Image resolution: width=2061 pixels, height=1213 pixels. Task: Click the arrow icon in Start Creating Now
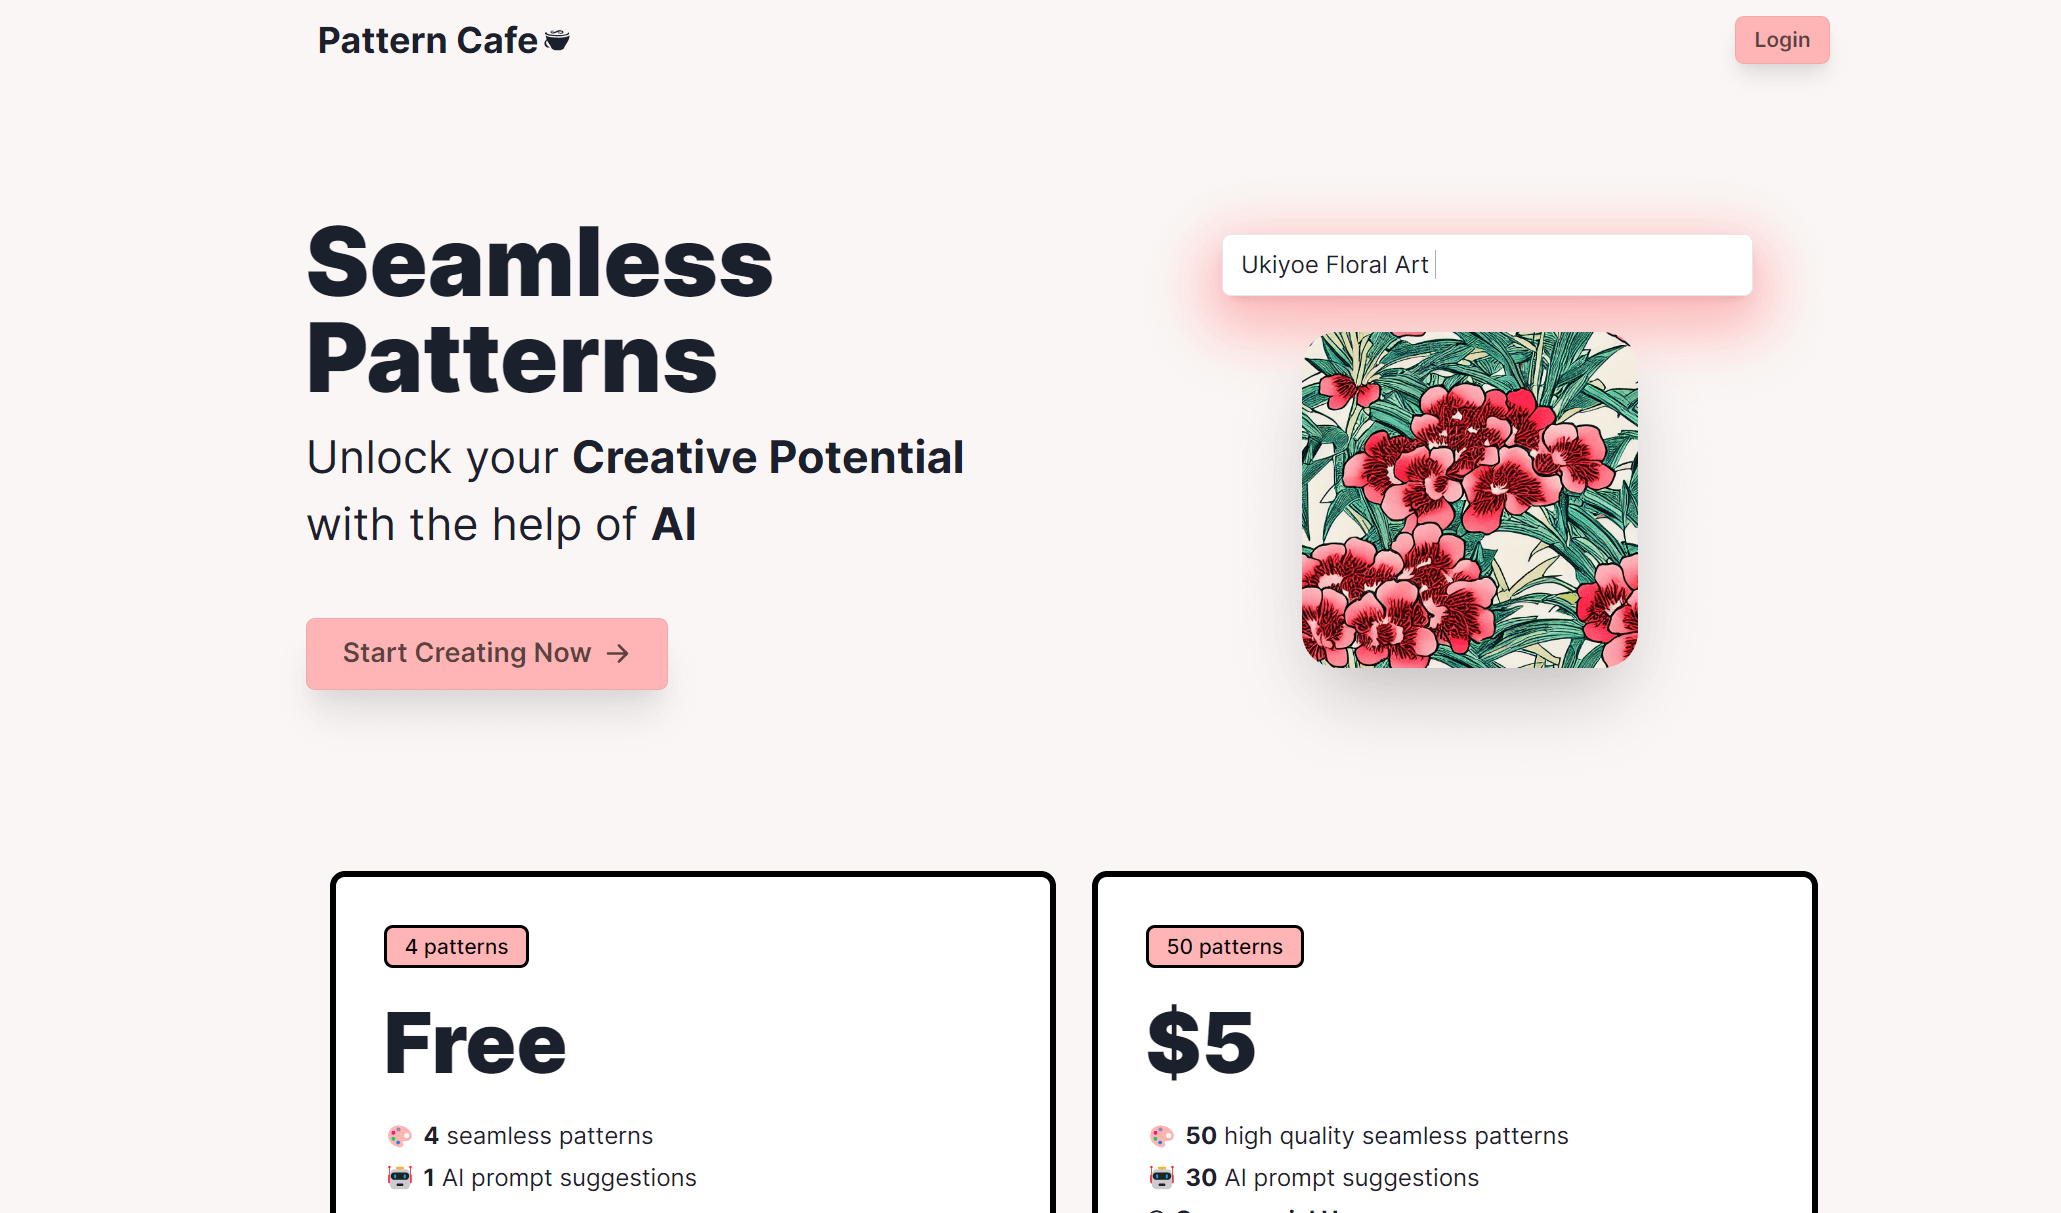pos(618,653)
